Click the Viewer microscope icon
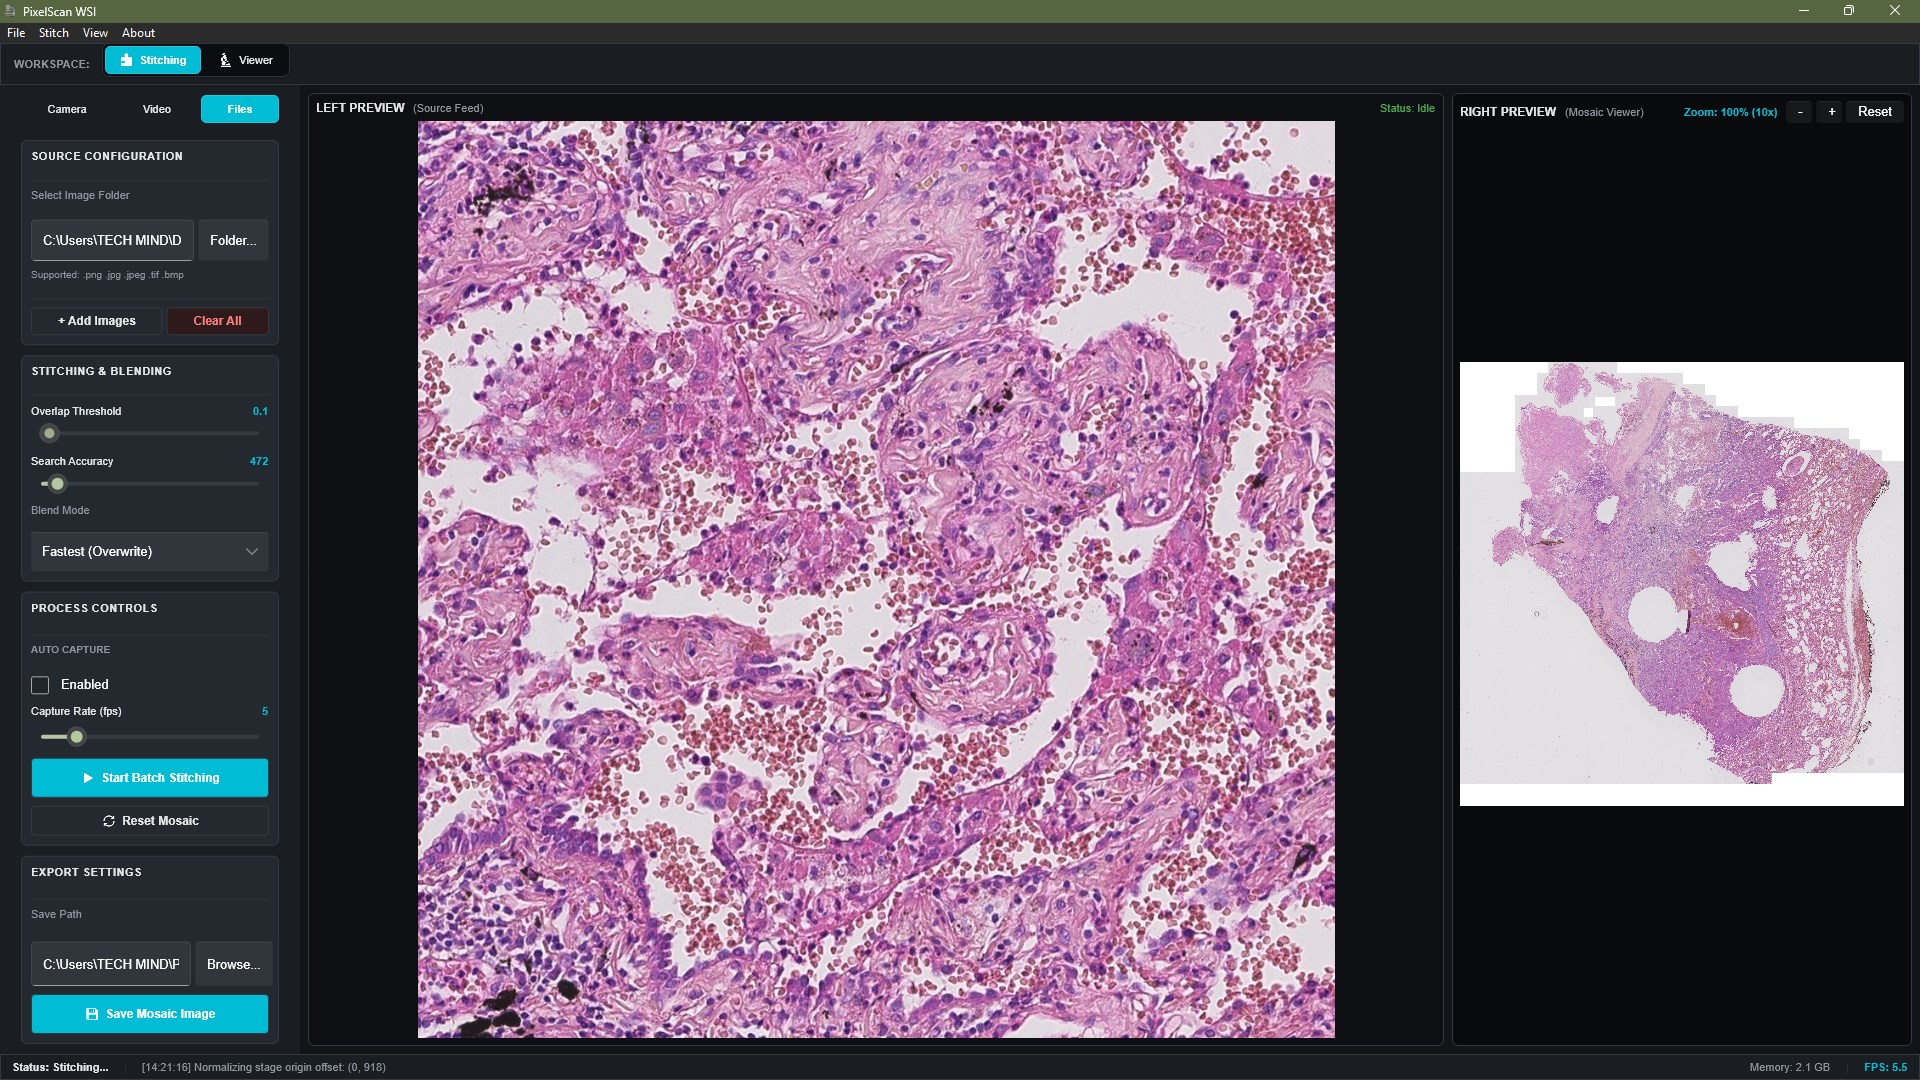 [x=225, y=60]
